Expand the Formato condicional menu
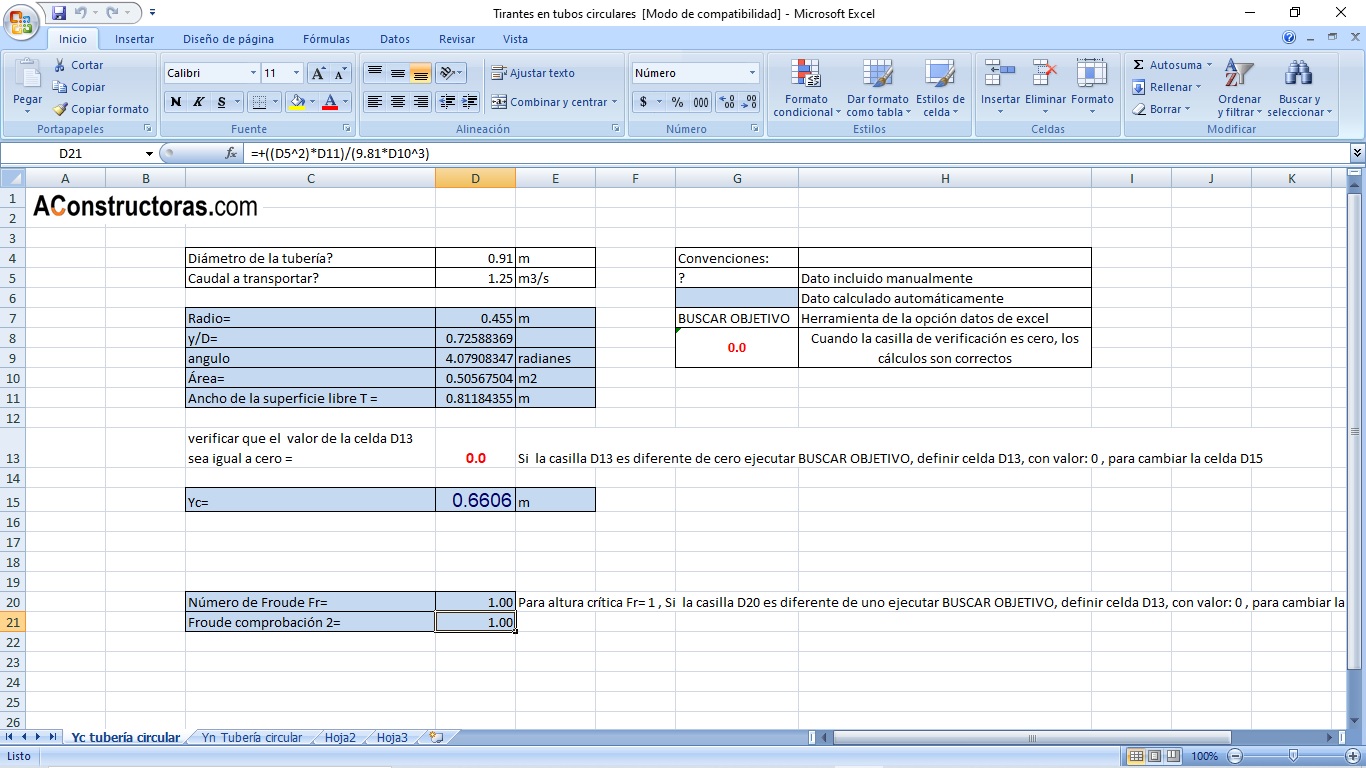The width and height of the screenshot is (1366, 768). tap(806, 88)
